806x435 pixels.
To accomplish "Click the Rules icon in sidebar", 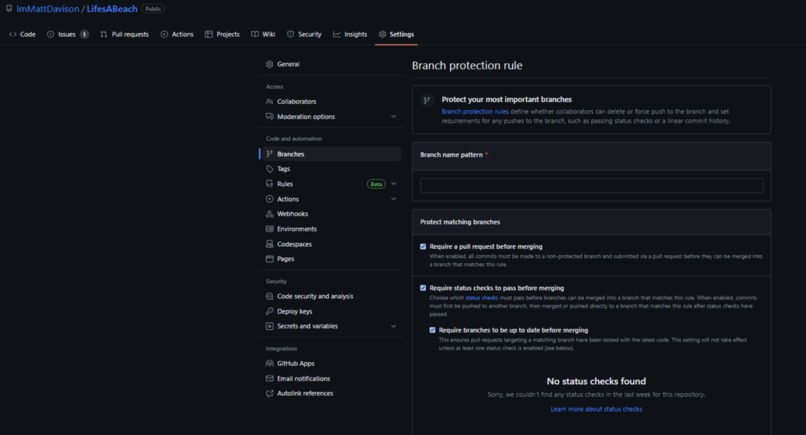I will point(269,184).
